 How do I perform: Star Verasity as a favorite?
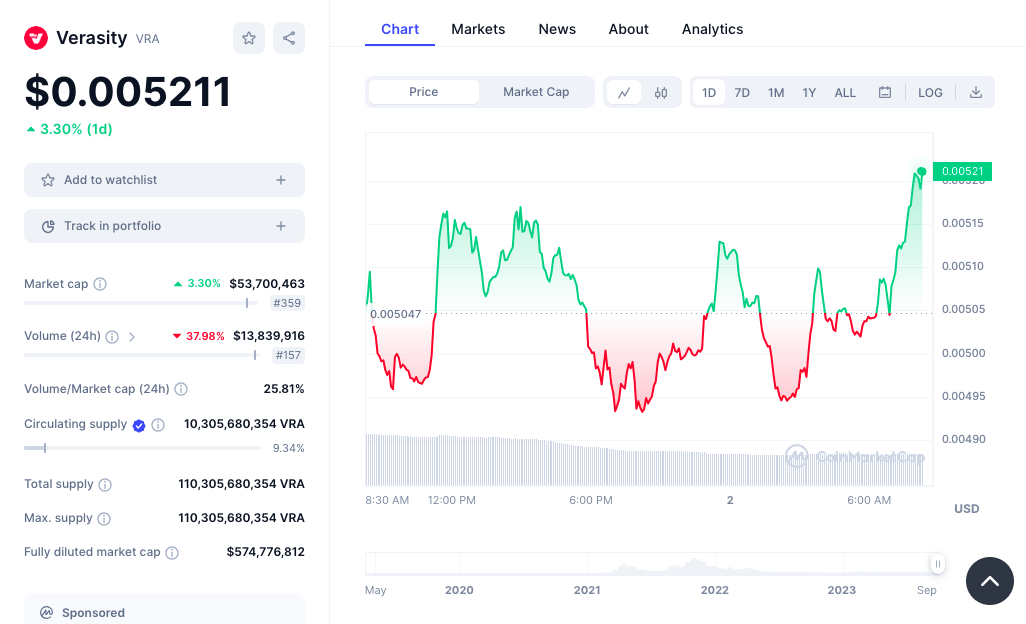click(x=249, y=38)
